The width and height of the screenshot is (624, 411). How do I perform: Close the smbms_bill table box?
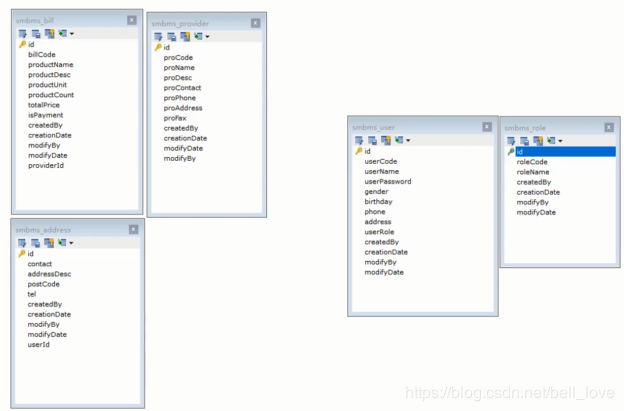point(132,20)
